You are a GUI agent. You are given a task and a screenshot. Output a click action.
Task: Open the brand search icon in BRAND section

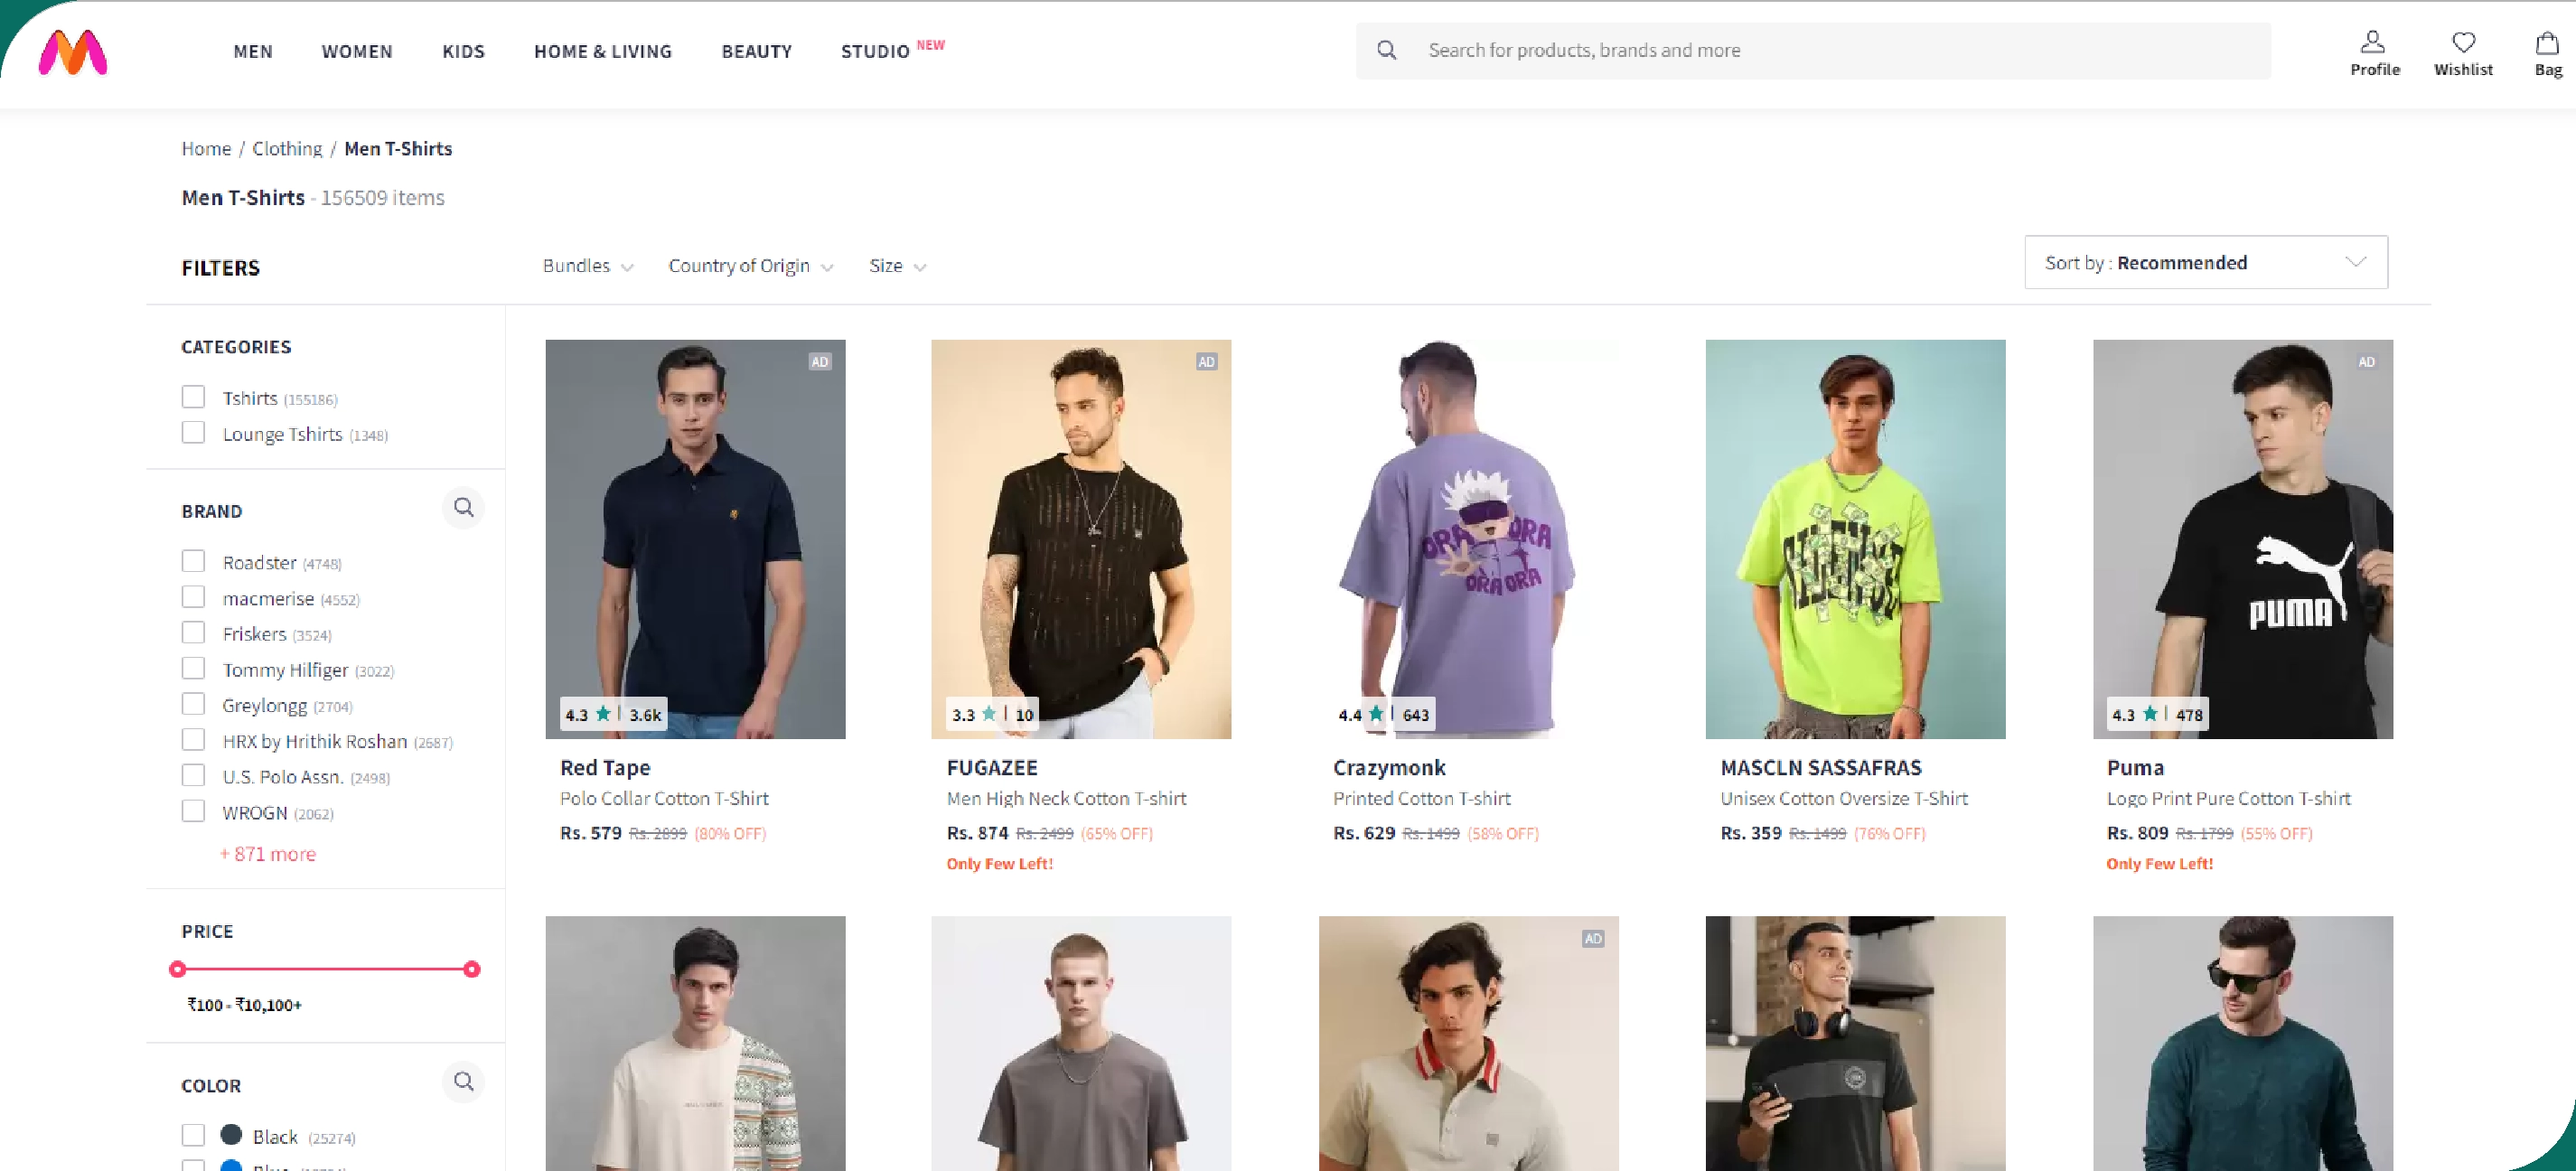(x=464, y=508)
